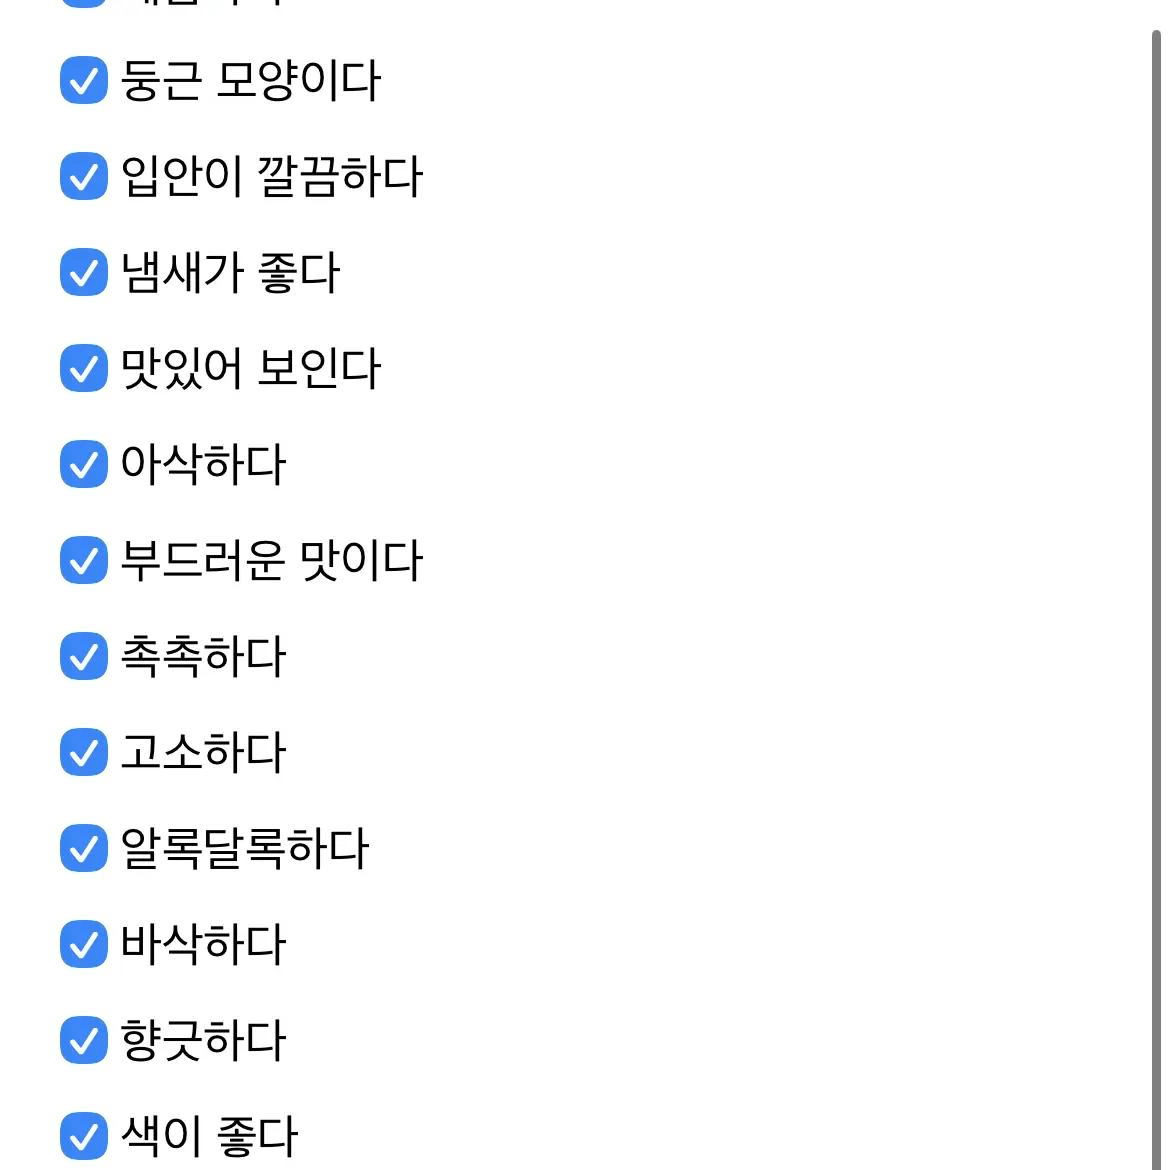
Task: Select the label text 둥근 모양이다
Action: coord(250,82)
